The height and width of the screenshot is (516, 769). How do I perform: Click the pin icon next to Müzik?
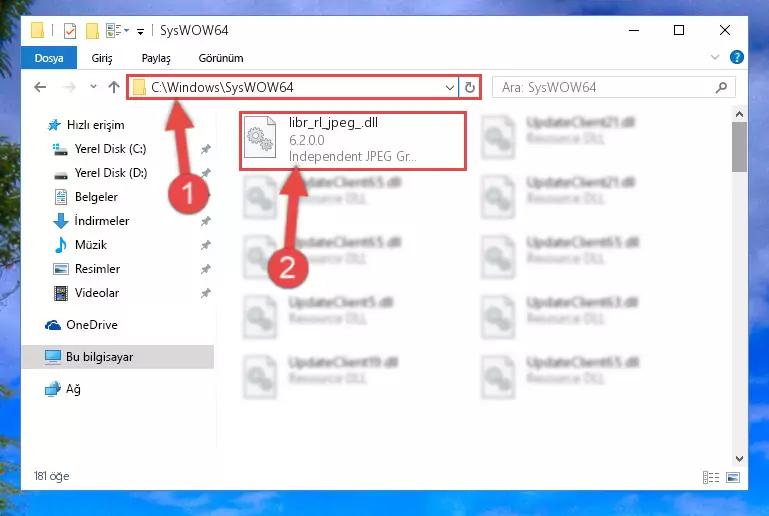point(205,245)
